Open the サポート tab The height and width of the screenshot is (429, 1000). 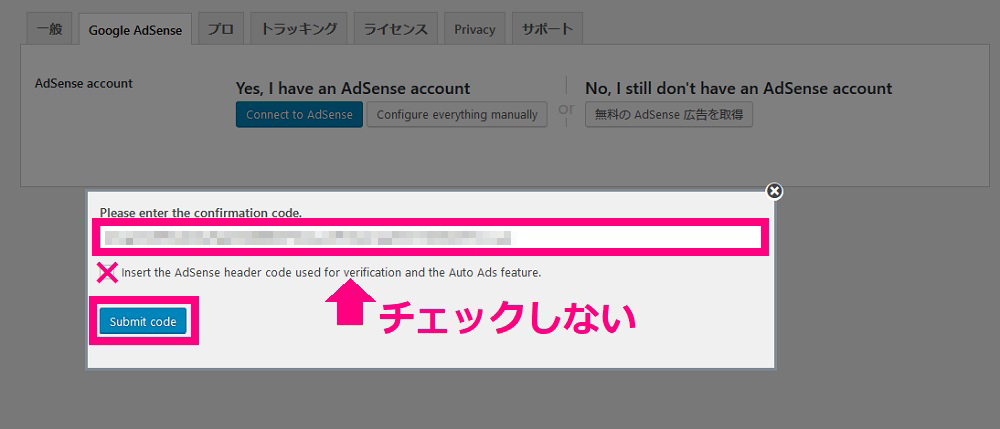click(547, 29)
